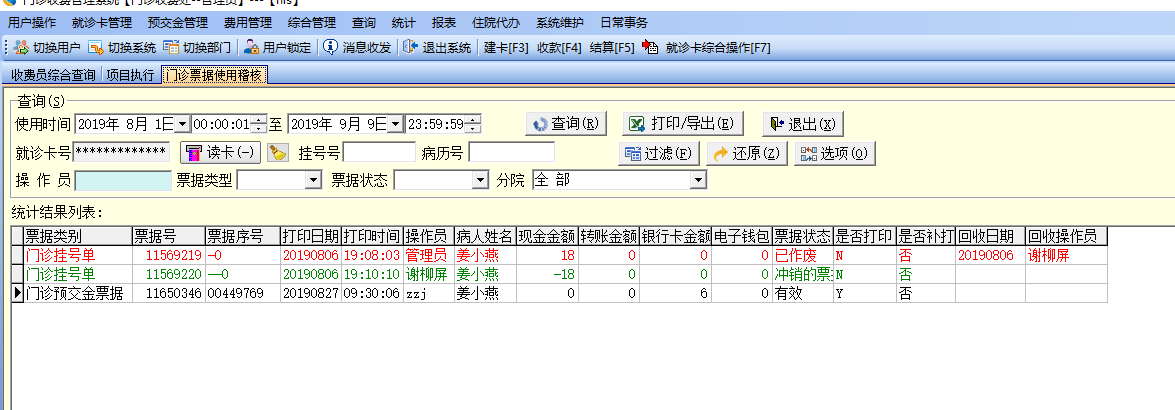The image size is (1175, 410).
Task: Click the 退出系统 exit system toolbar icon
Action: [x=410, y=48]
